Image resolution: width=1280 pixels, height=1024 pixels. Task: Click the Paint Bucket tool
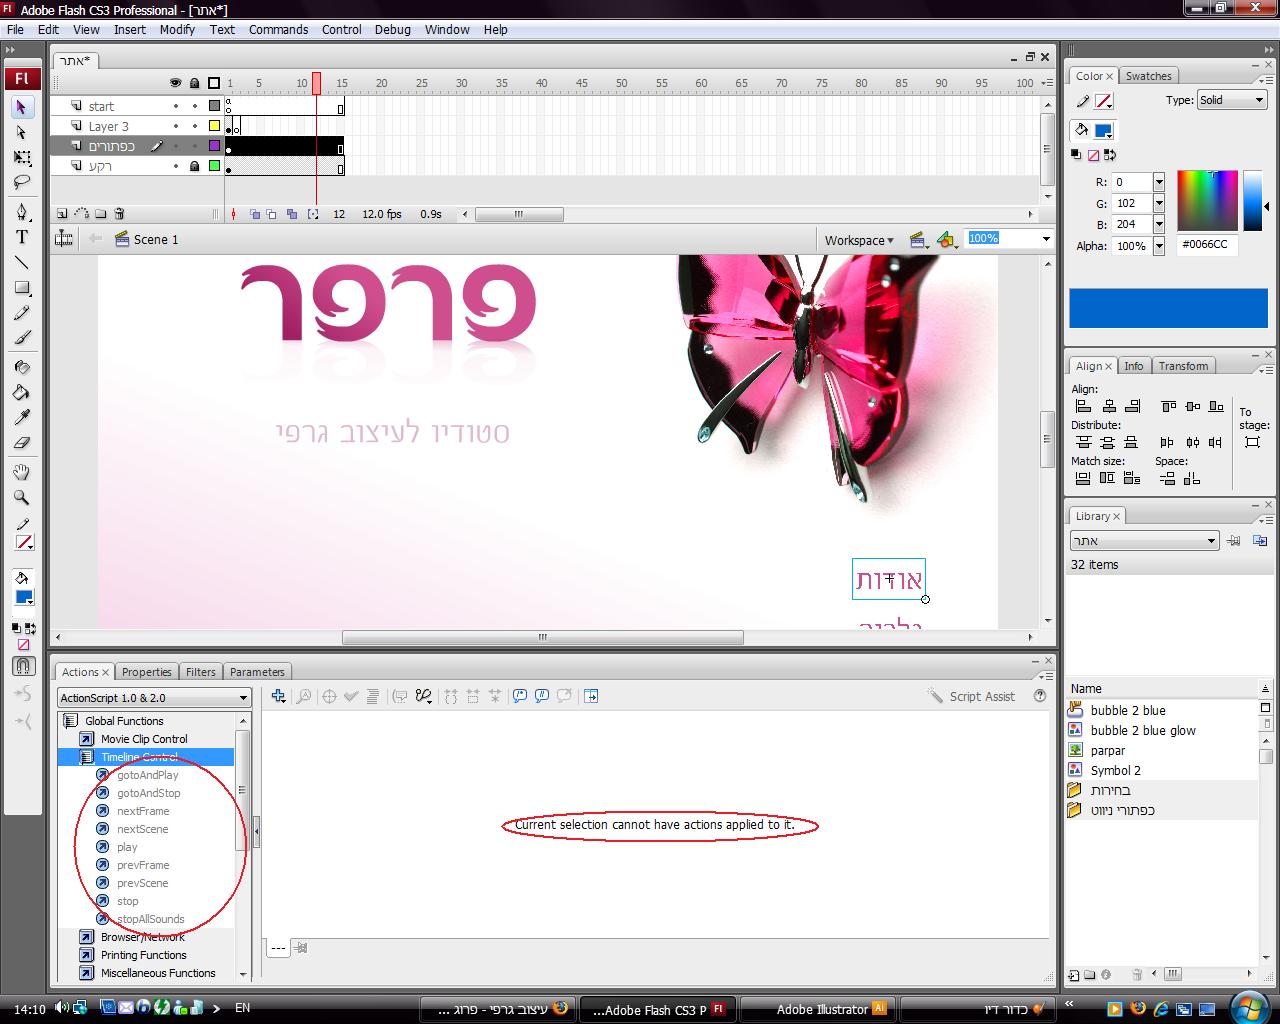tap(21, 392)
